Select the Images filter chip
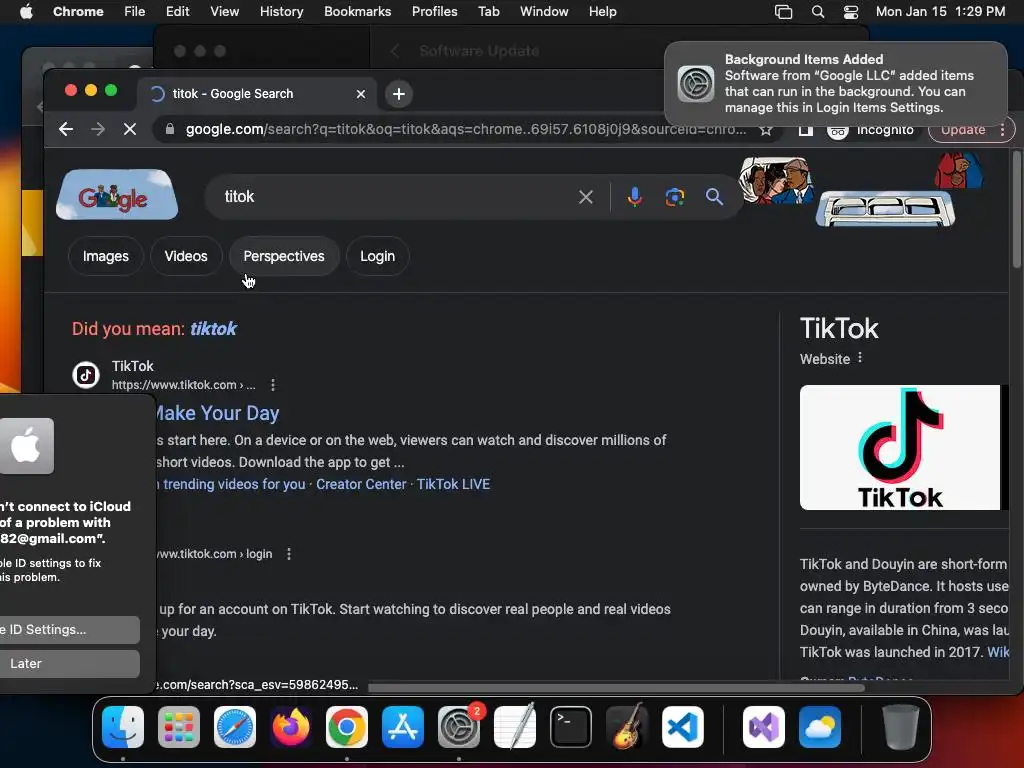This screenshot has width=1024, height=768. [x=106, y=256]
